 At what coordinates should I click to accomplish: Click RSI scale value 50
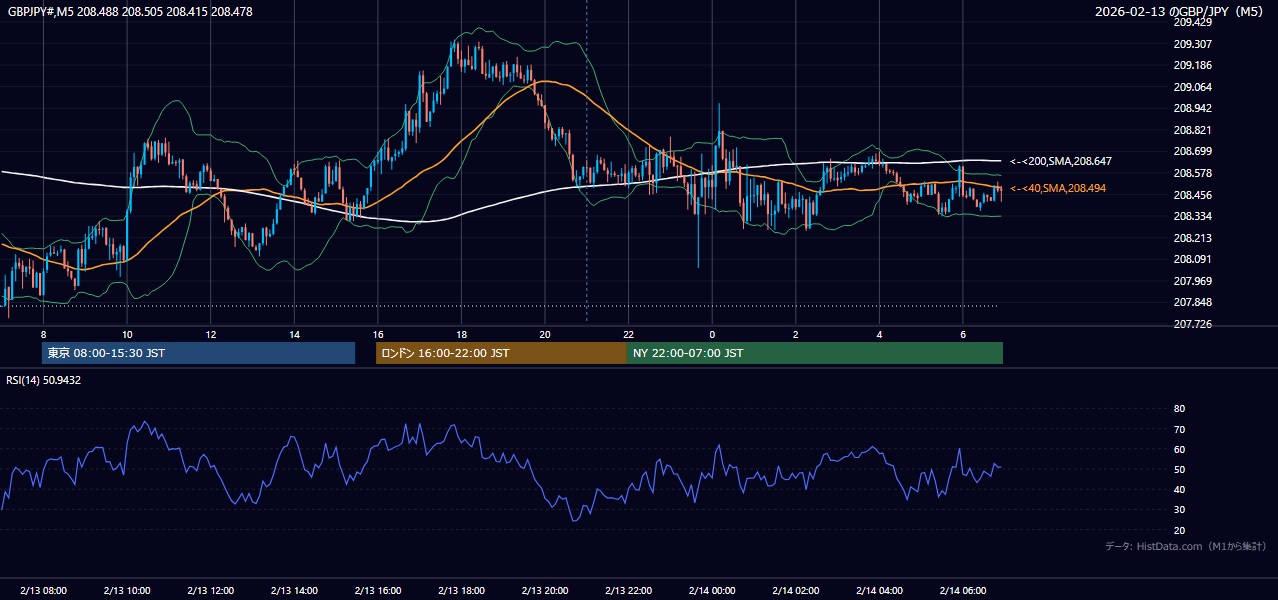click(x=1179, y=469)
